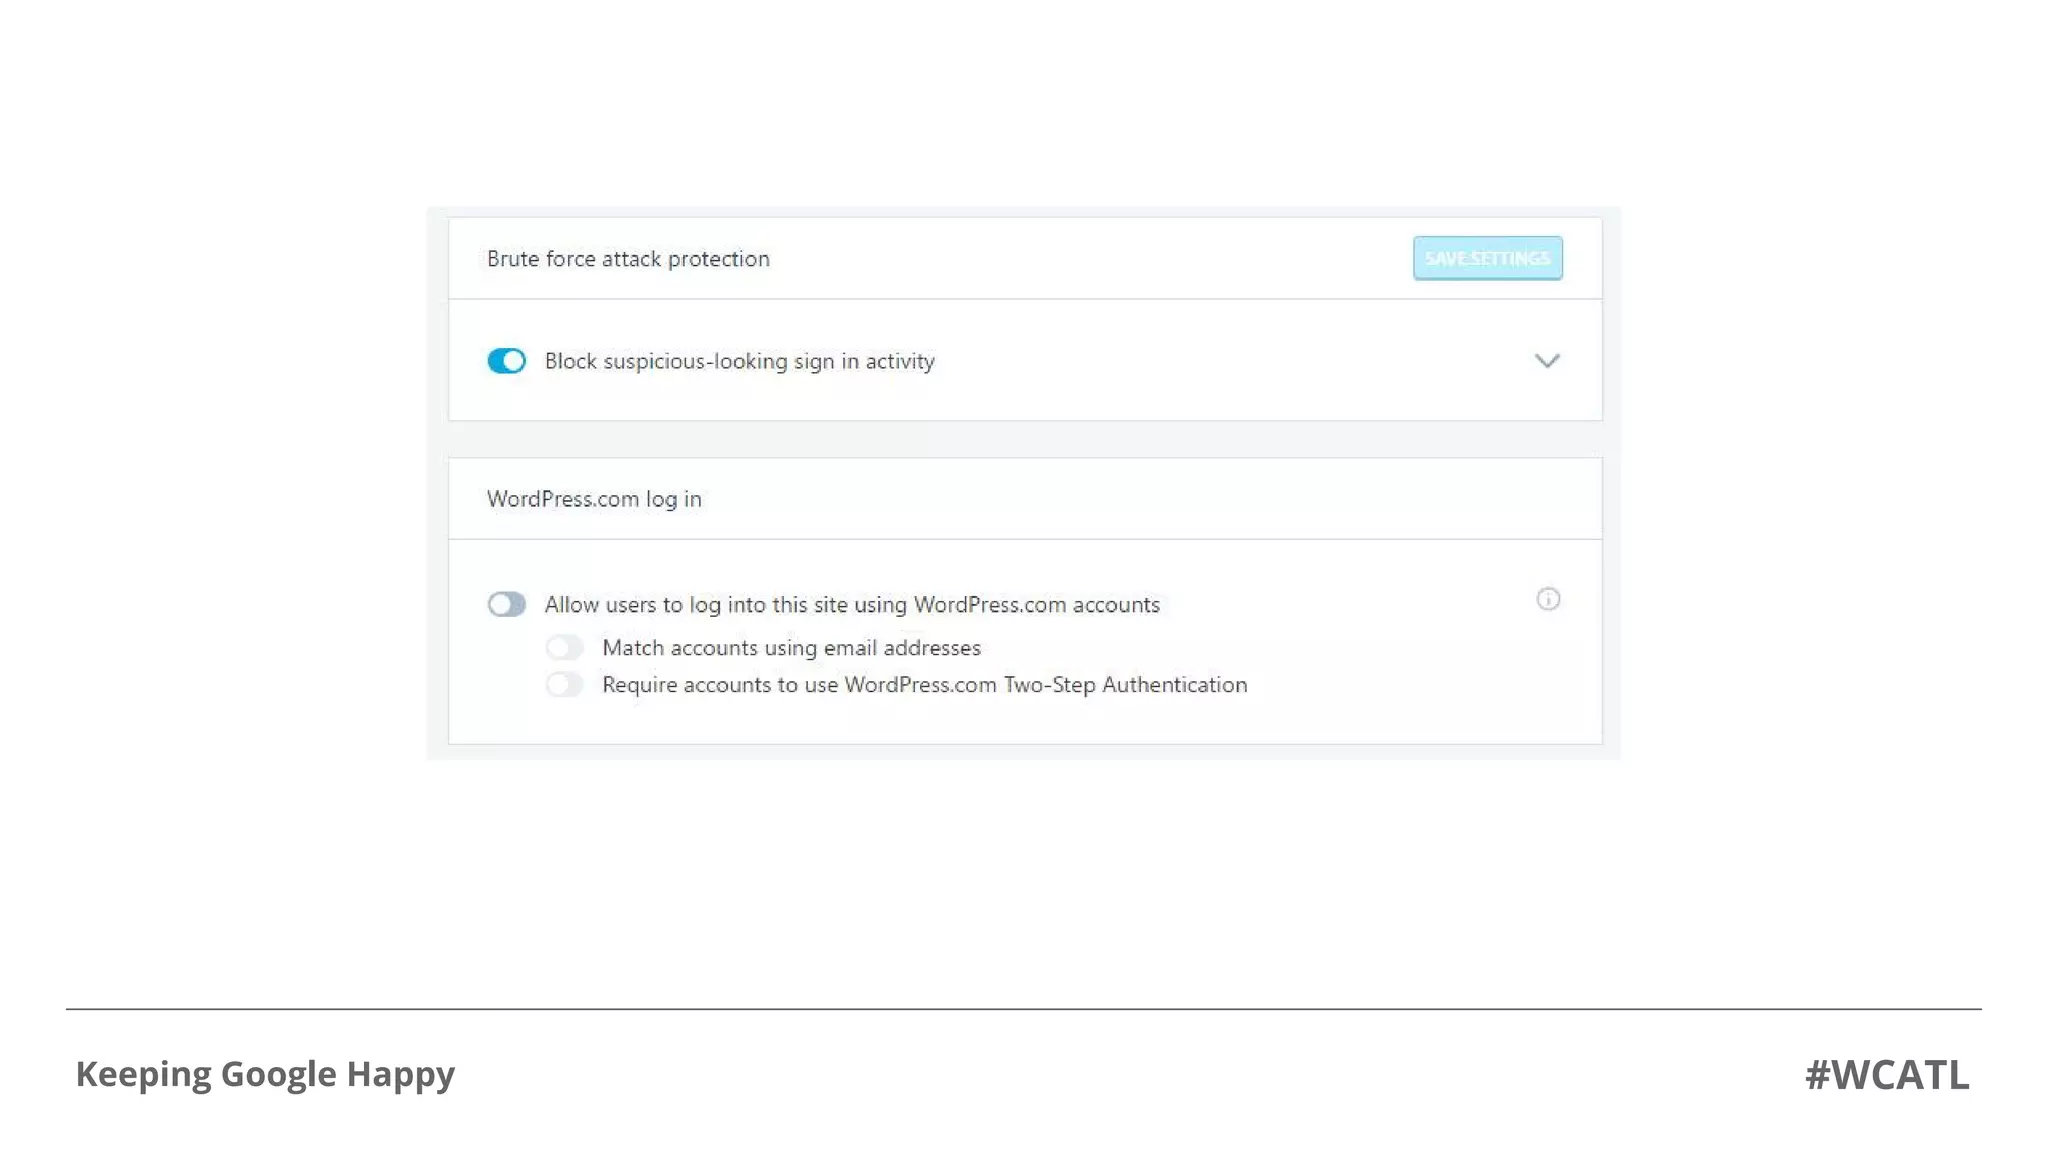Toggle Require Two-Step Authentication switch
The image size is (2048, 1152).
coord(564,685)
